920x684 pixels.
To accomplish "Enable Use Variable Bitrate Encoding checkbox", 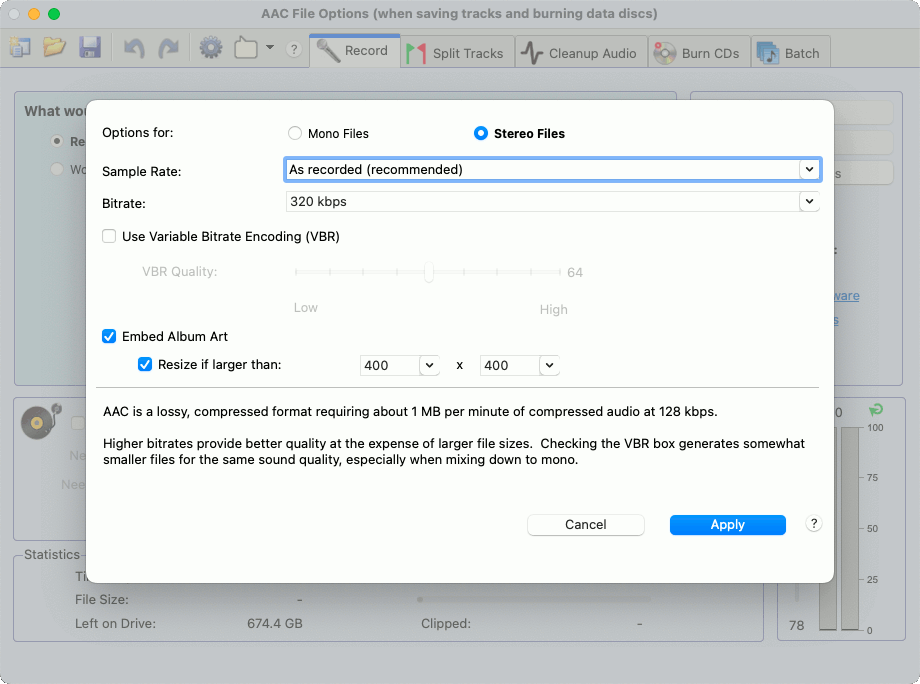I will click(x=109, y=236).
